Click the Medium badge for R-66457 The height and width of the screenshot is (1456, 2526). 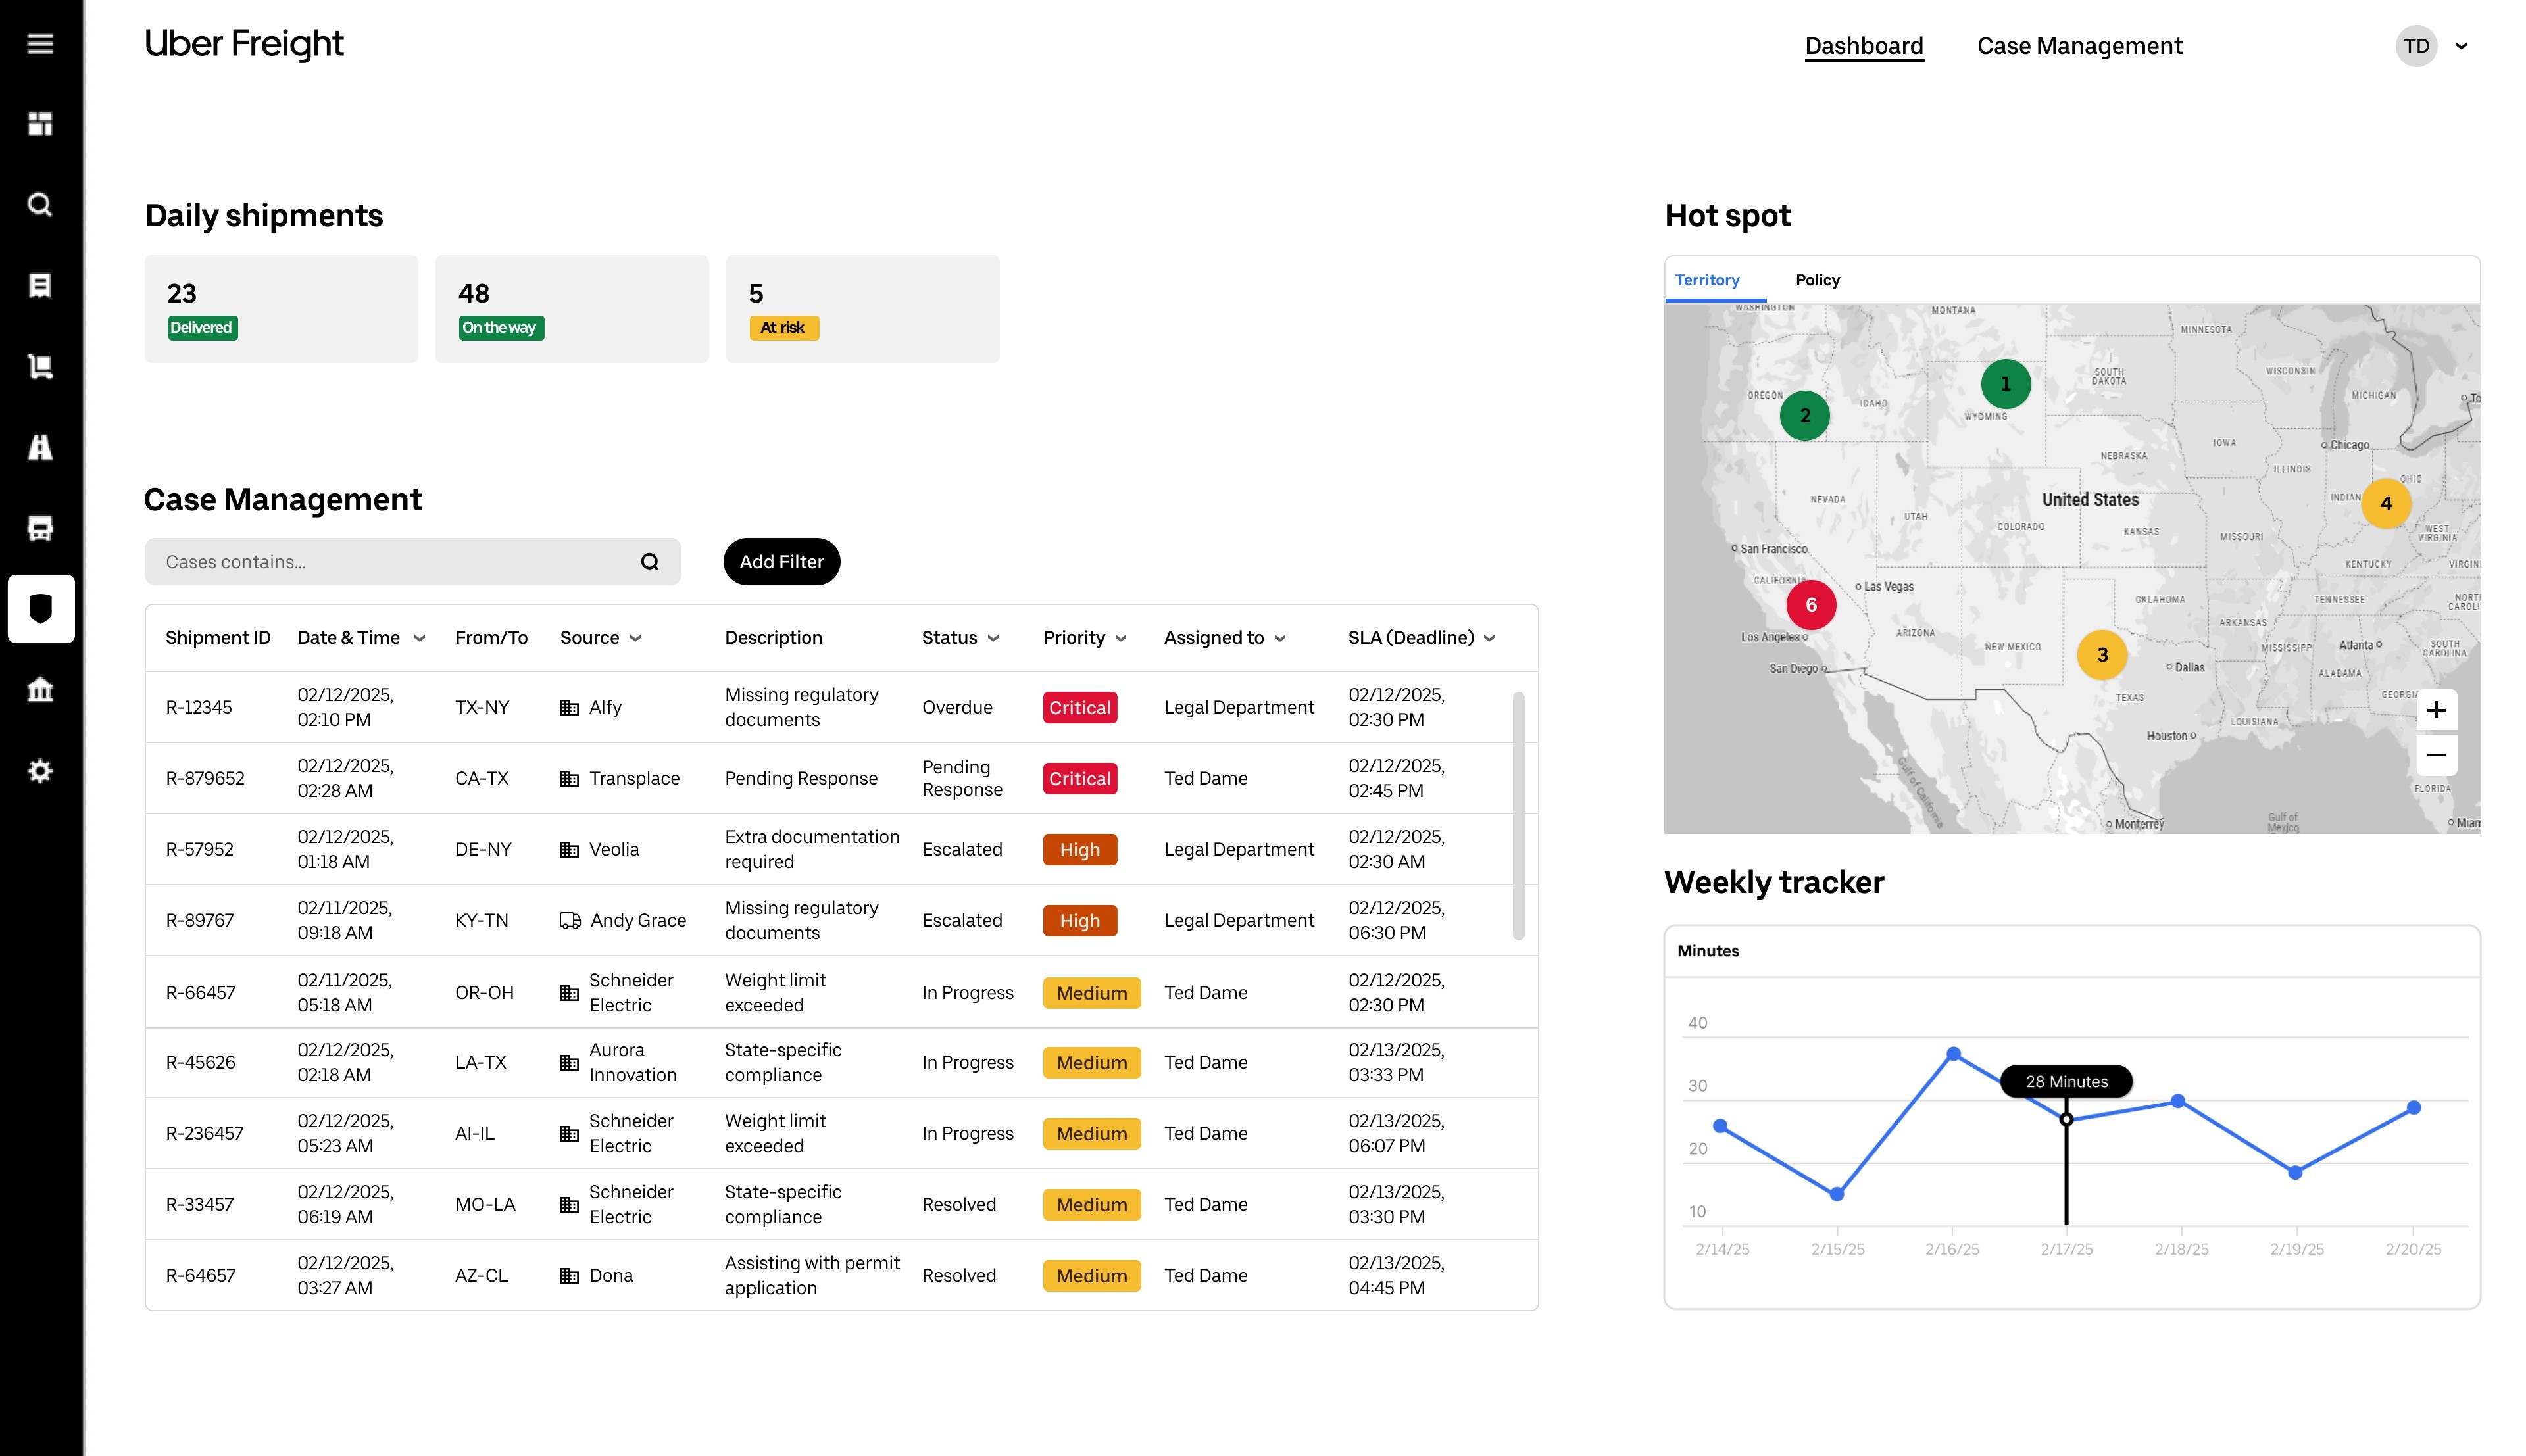[x=1091, y=992]
